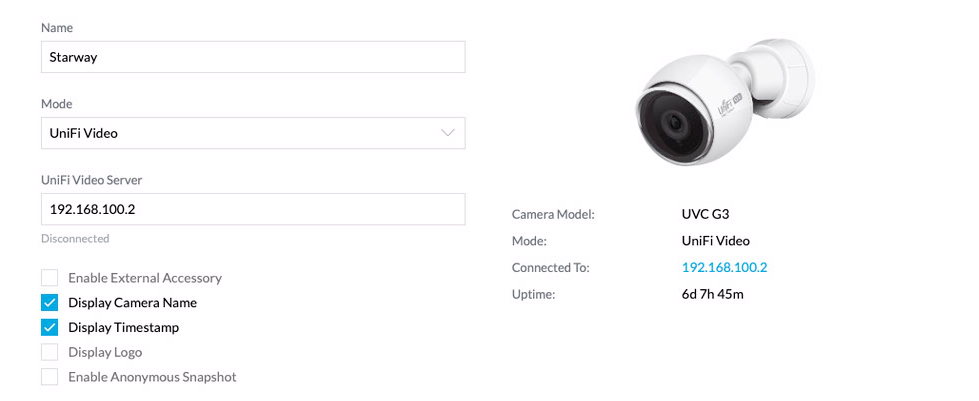979x401 pixels.
Task: Enable the External Accessory checkbox
Action: 49,278
